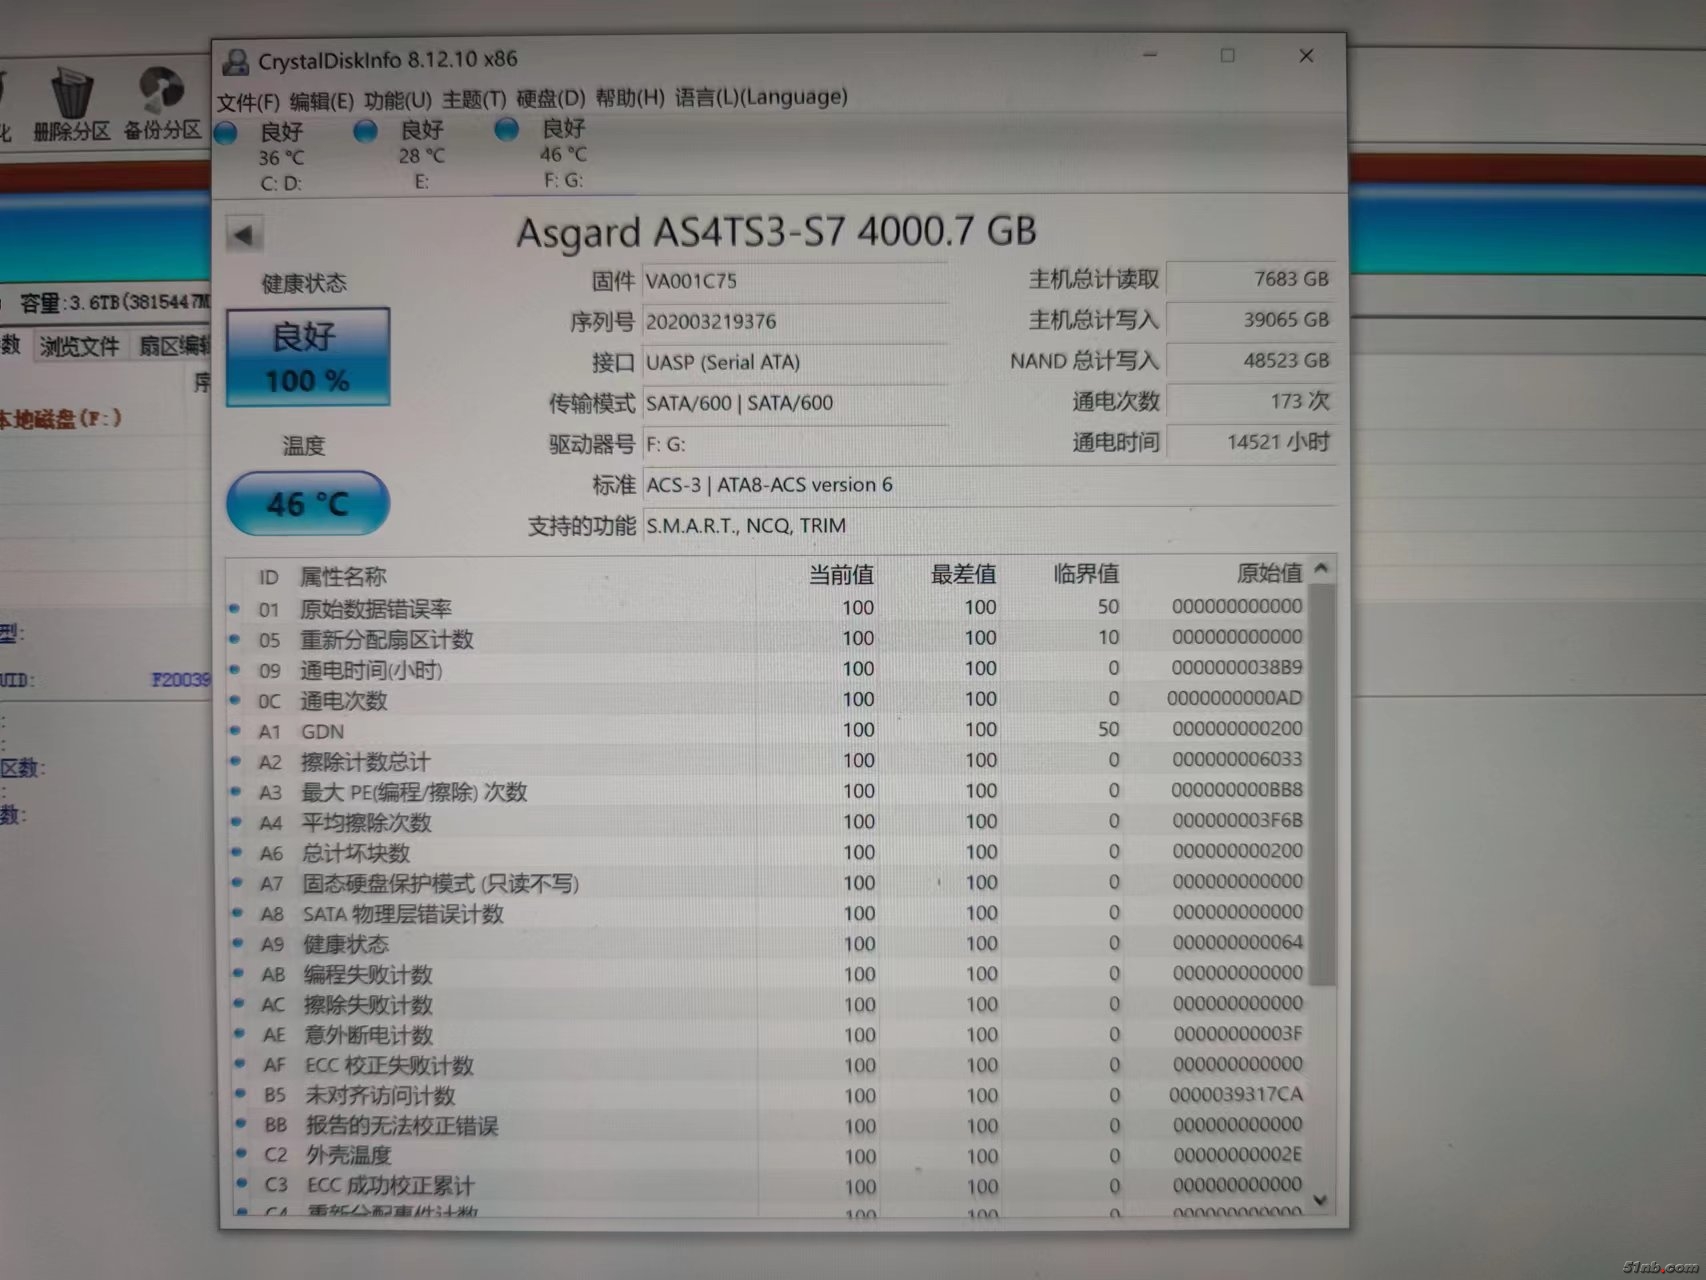The height and width of the screenshot is (1280, 1706).
Task: Select the AB 编程失败计数 row
Action: pos(768,975)
